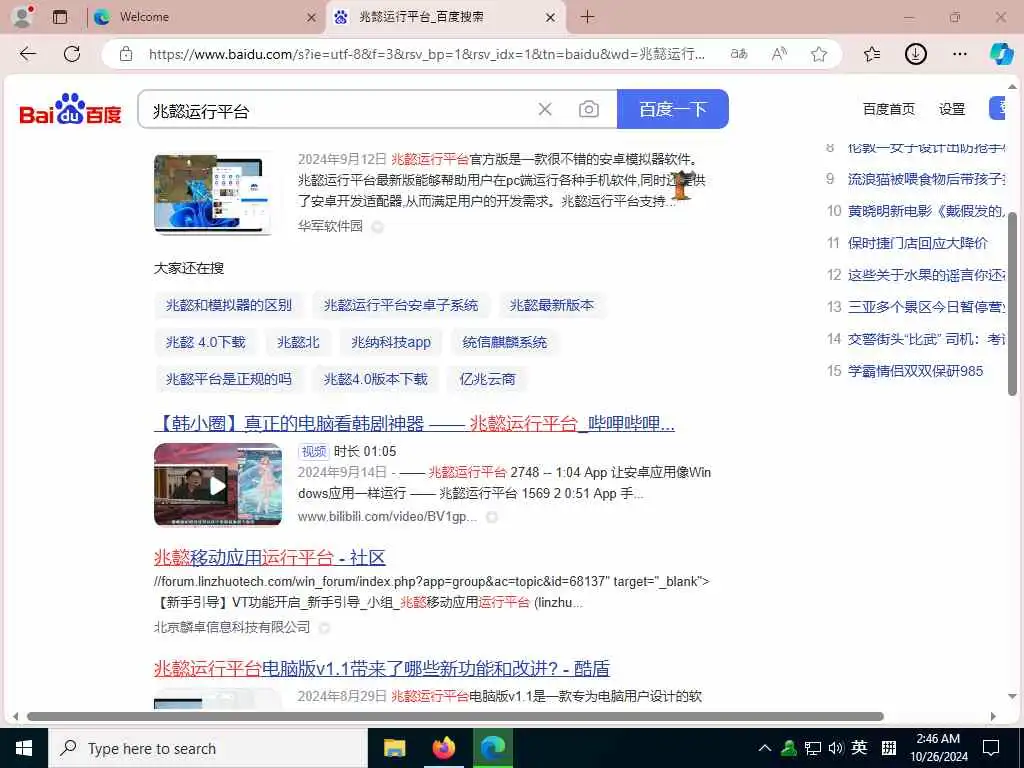The width and height of the screenshot is (1024, 768).
Task: Select suggestion 兆纳科技app
Action: [x=391, y=342]
